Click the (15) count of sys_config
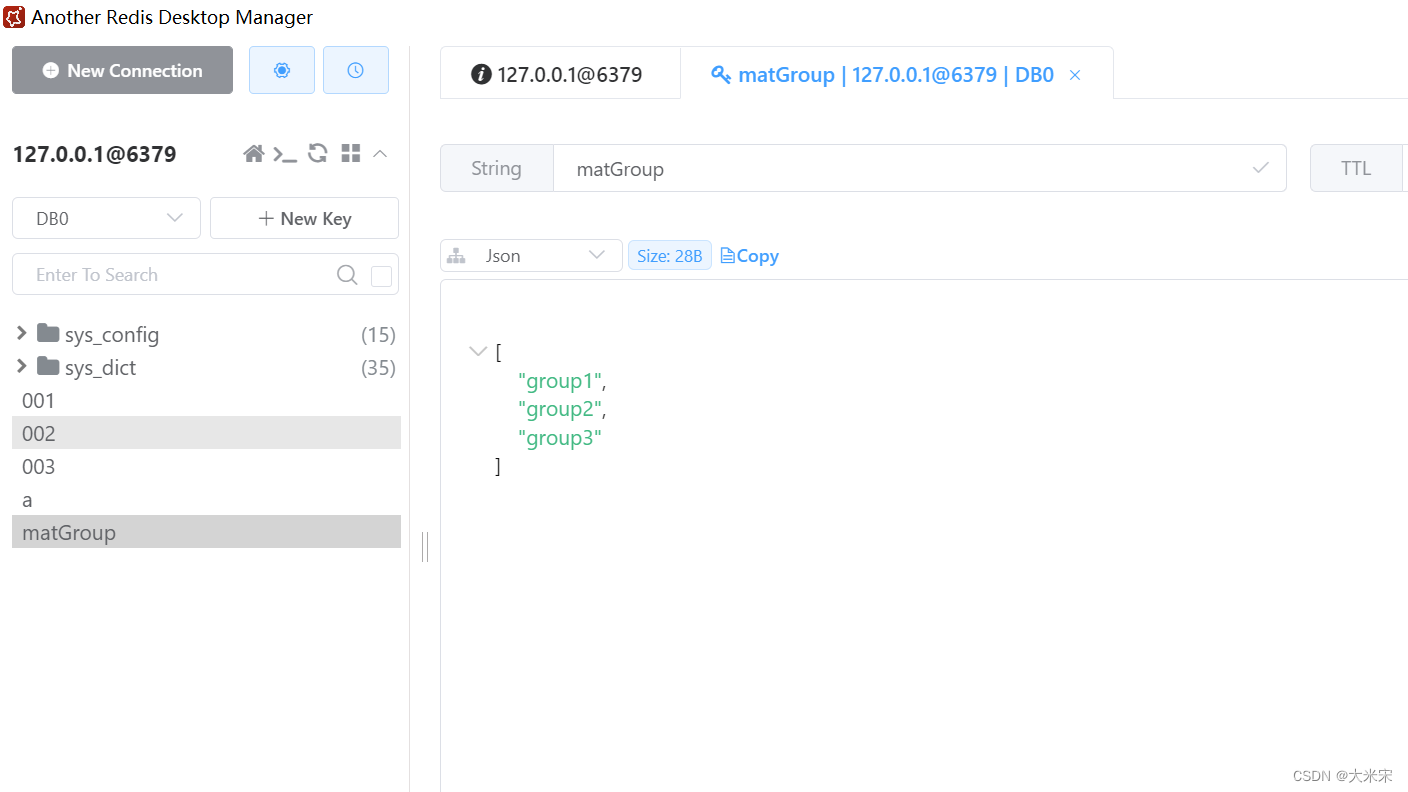 378,334
